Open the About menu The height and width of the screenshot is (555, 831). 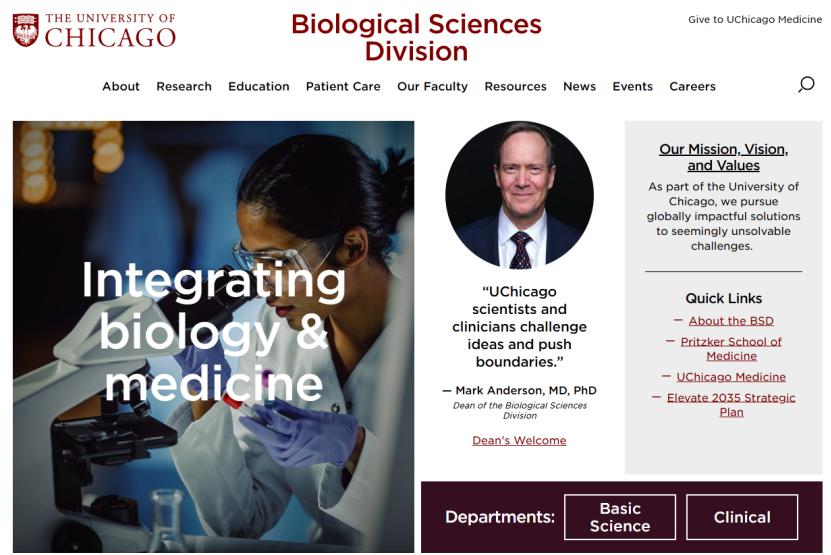click(x=121, y=86)
